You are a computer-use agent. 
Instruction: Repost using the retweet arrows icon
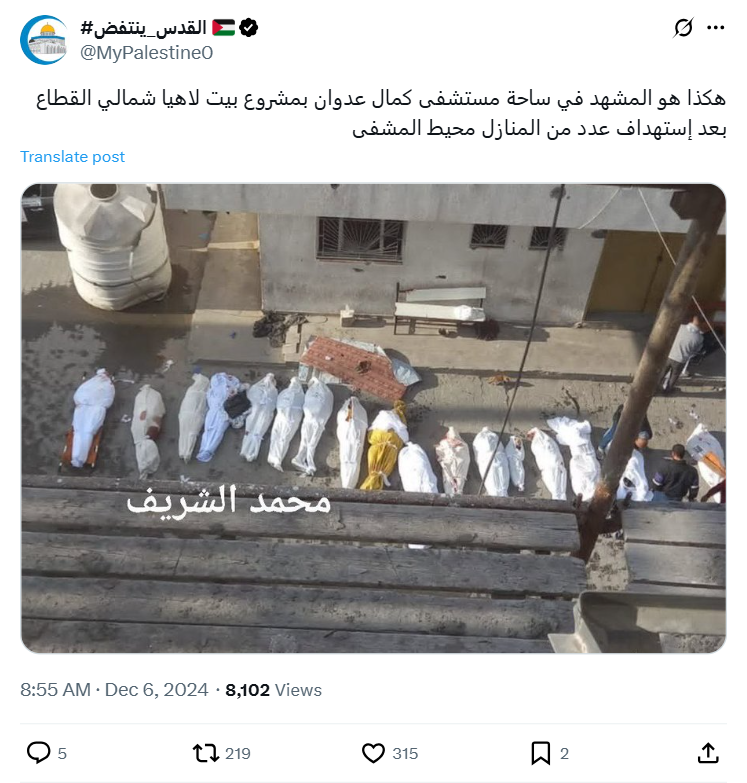pyautogui.click(x=206, y=753)
